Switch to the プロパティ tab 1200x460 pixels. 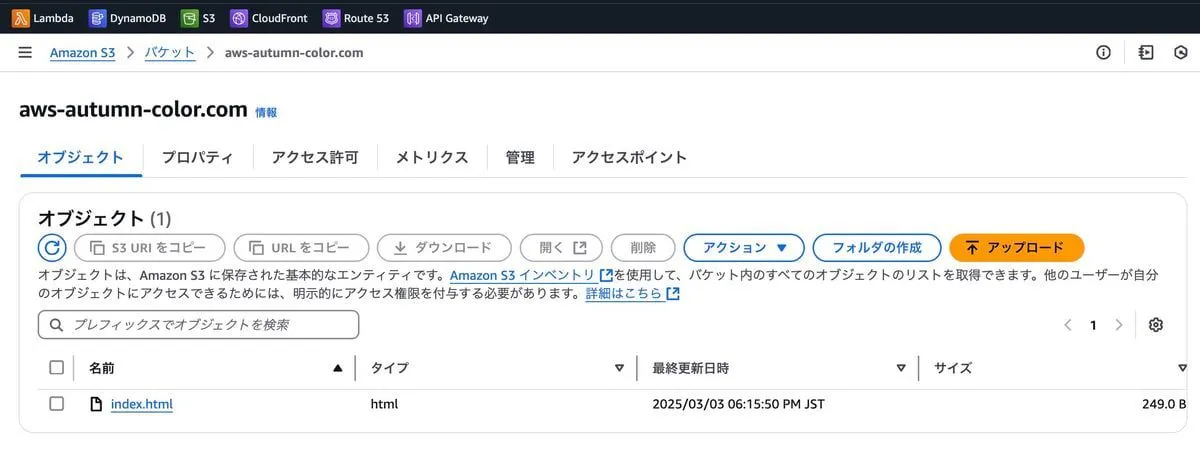pos(197,157)
